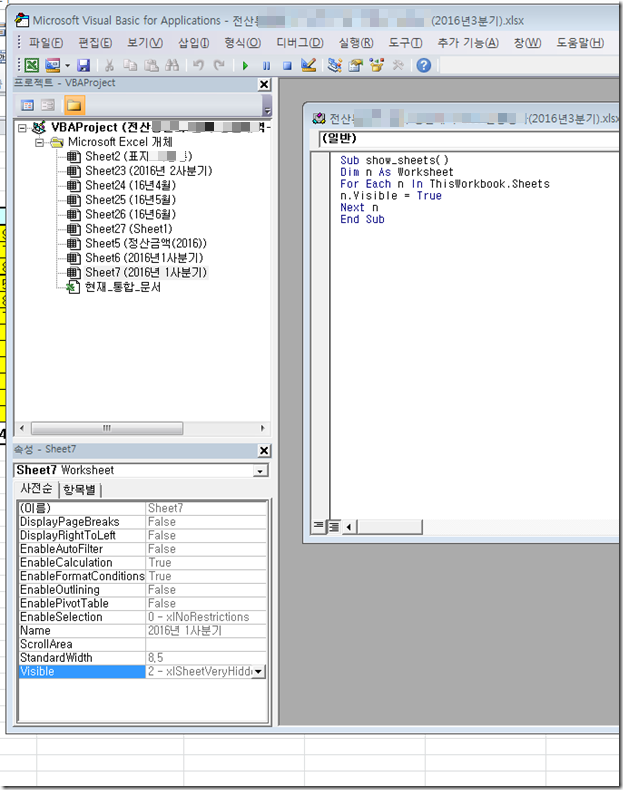The image size is (623, 790).
Task: Open Properties Window toolbar icon
Action: 356,65
